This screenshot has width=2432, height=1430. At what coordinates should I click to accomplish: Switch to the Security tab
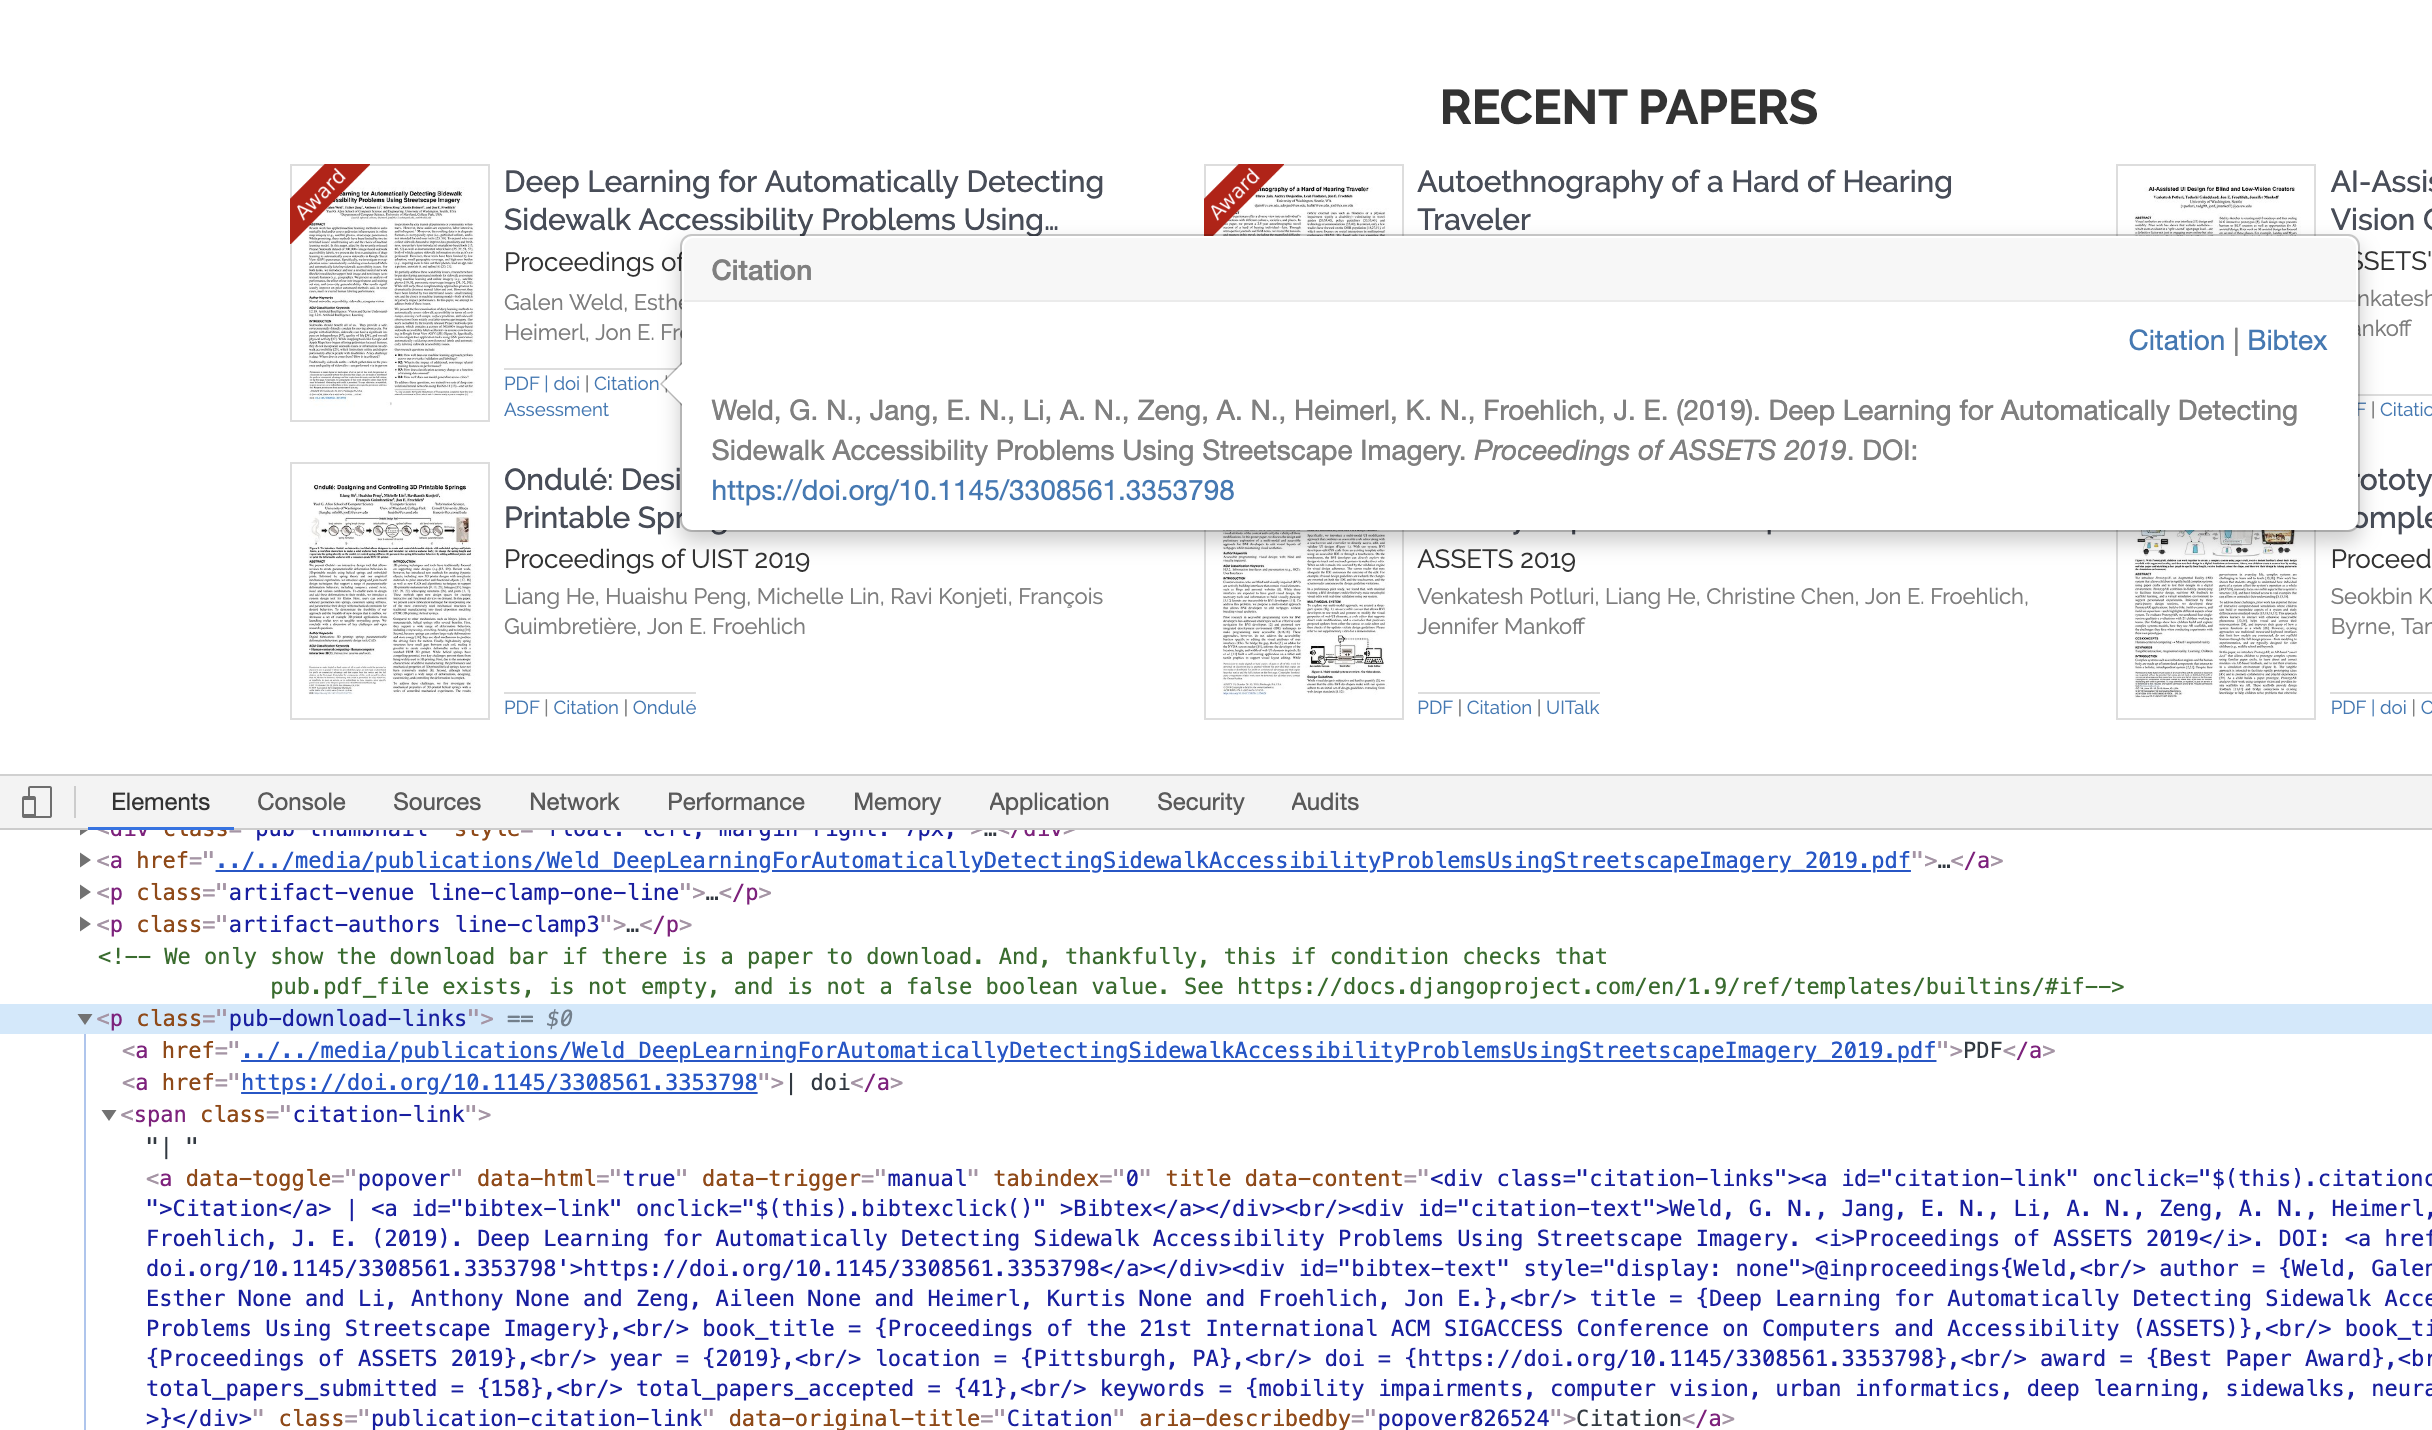[x=1200, y=802]
